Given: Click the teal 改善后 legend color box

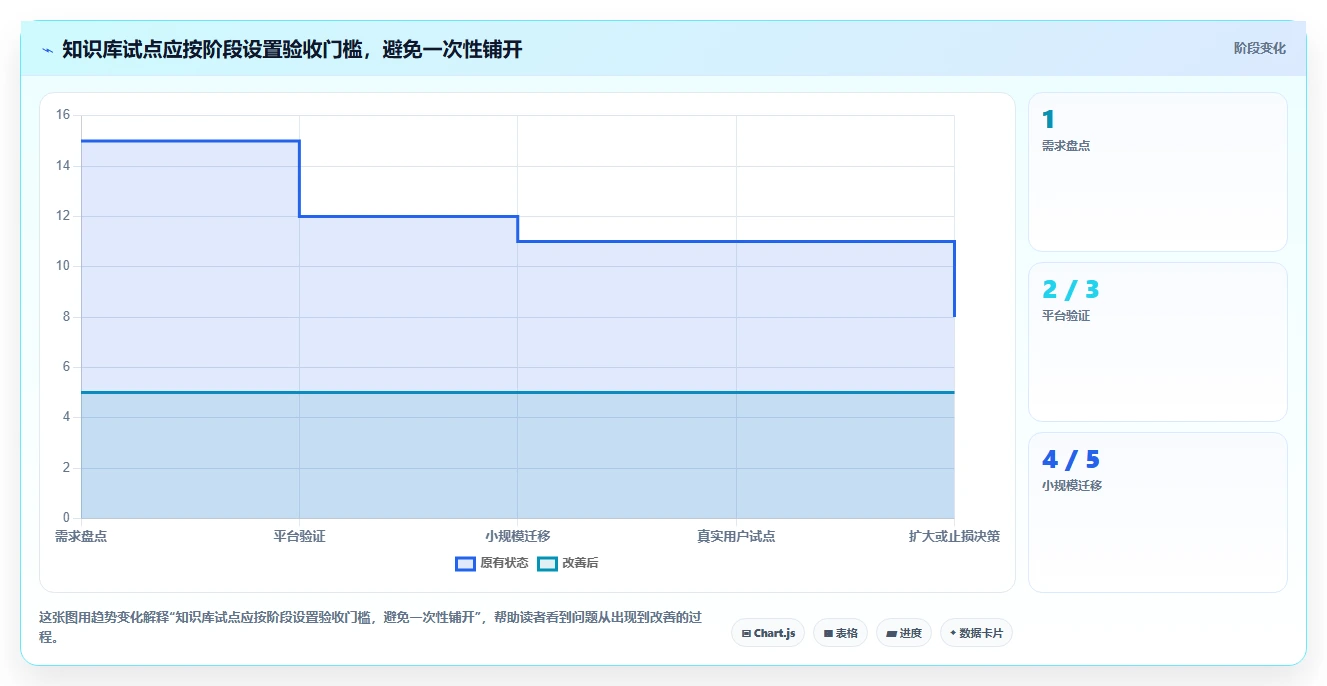Looking at the screenshot, I should tap(547, 563).
